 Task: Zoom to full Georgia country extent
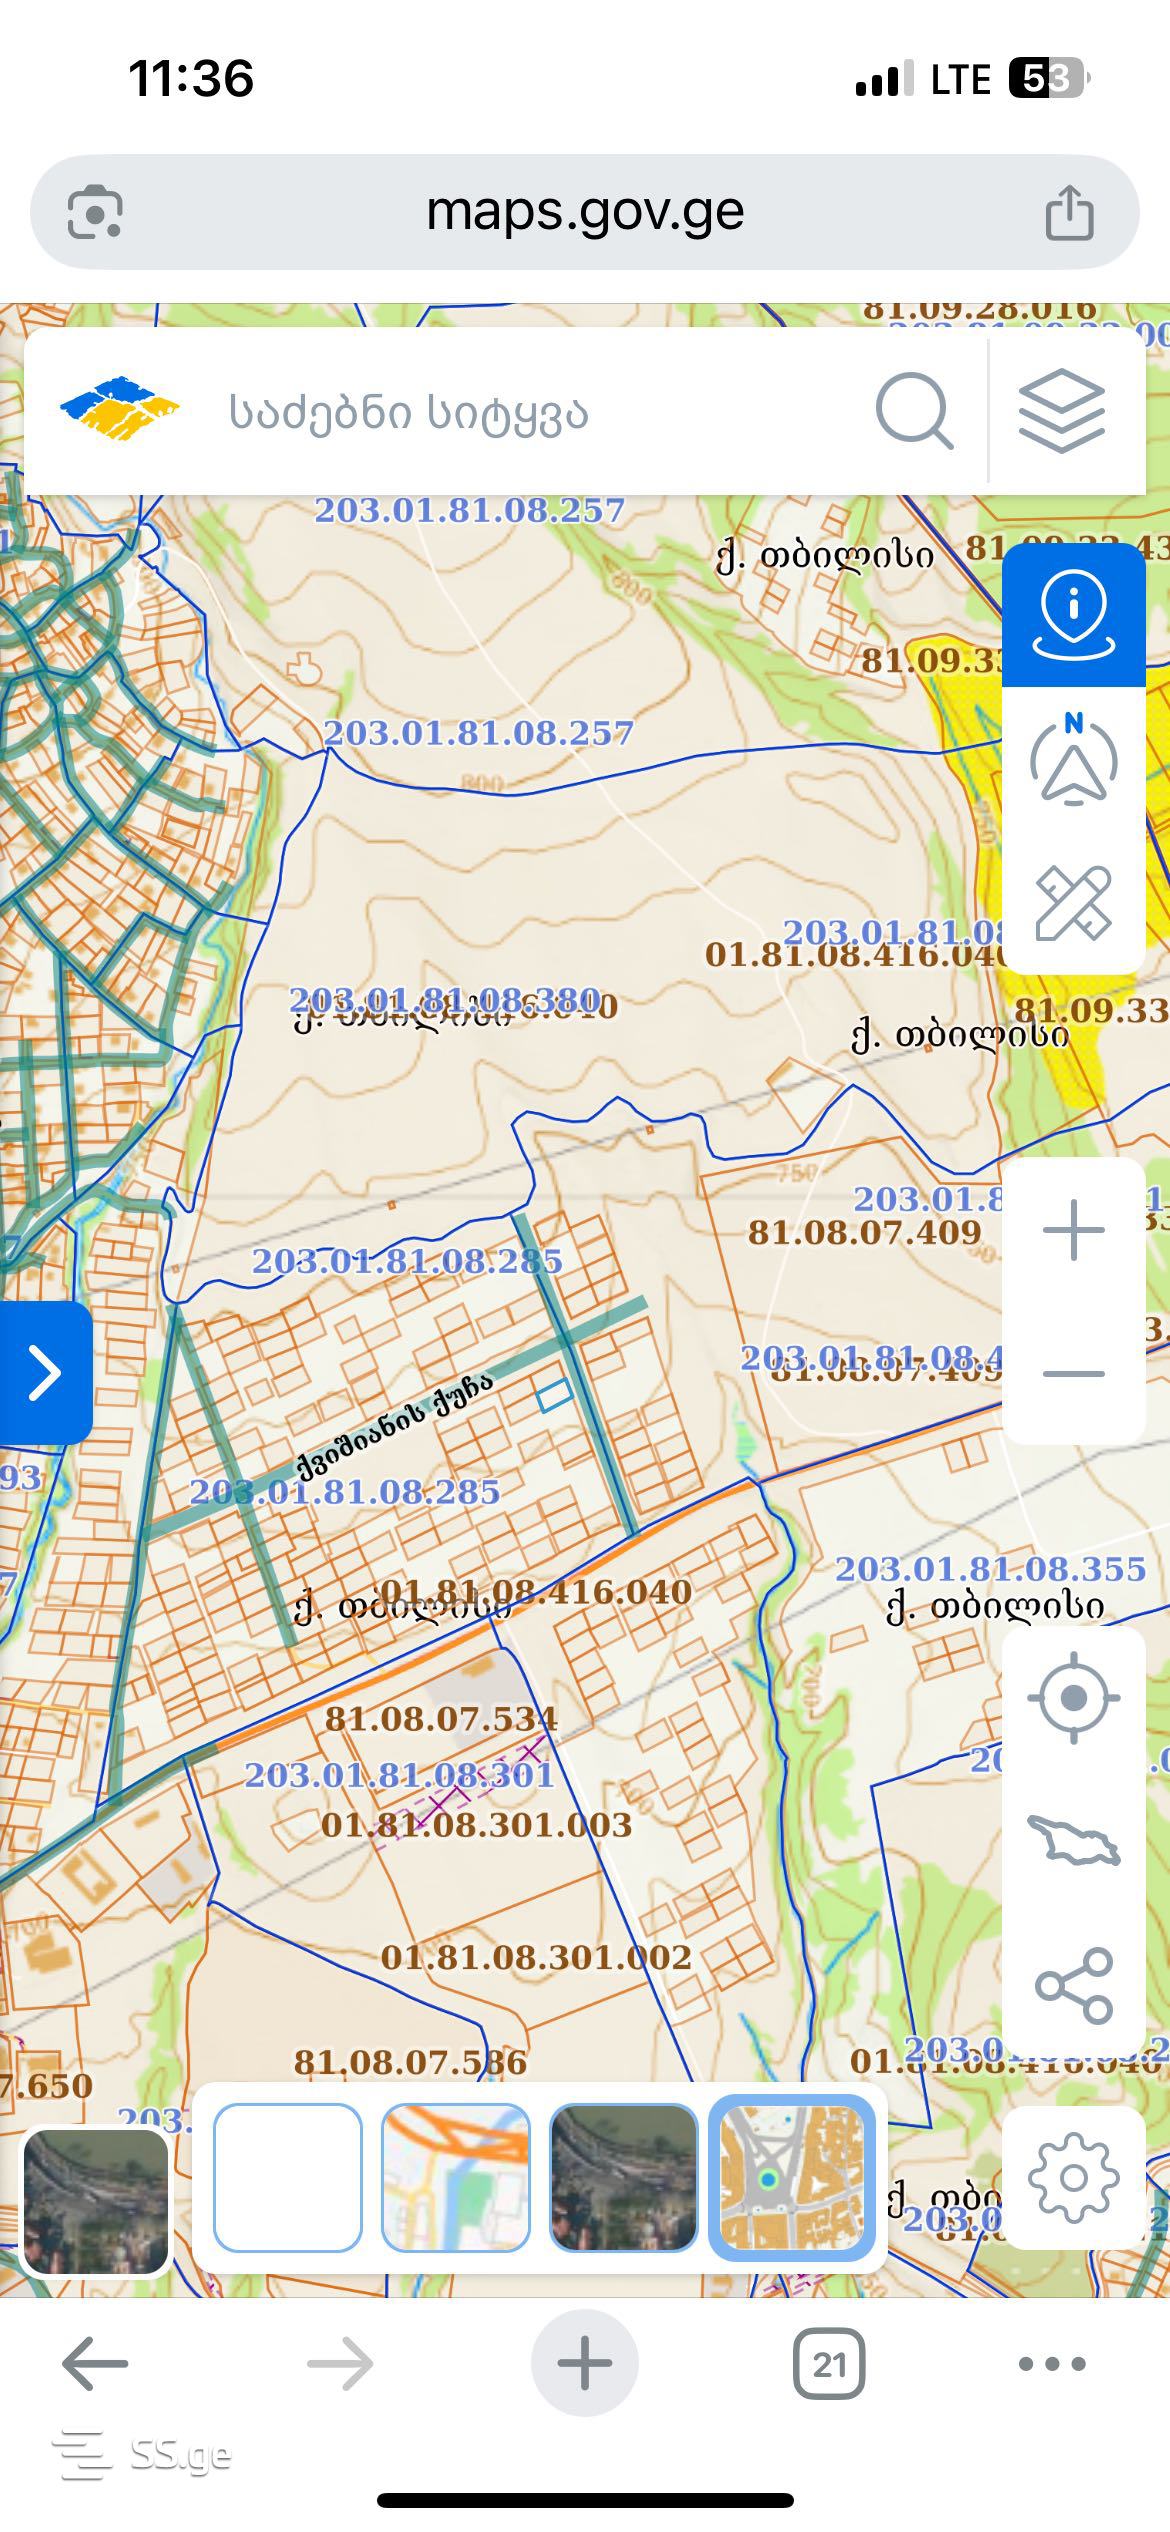click(x=1074, y=1840)
